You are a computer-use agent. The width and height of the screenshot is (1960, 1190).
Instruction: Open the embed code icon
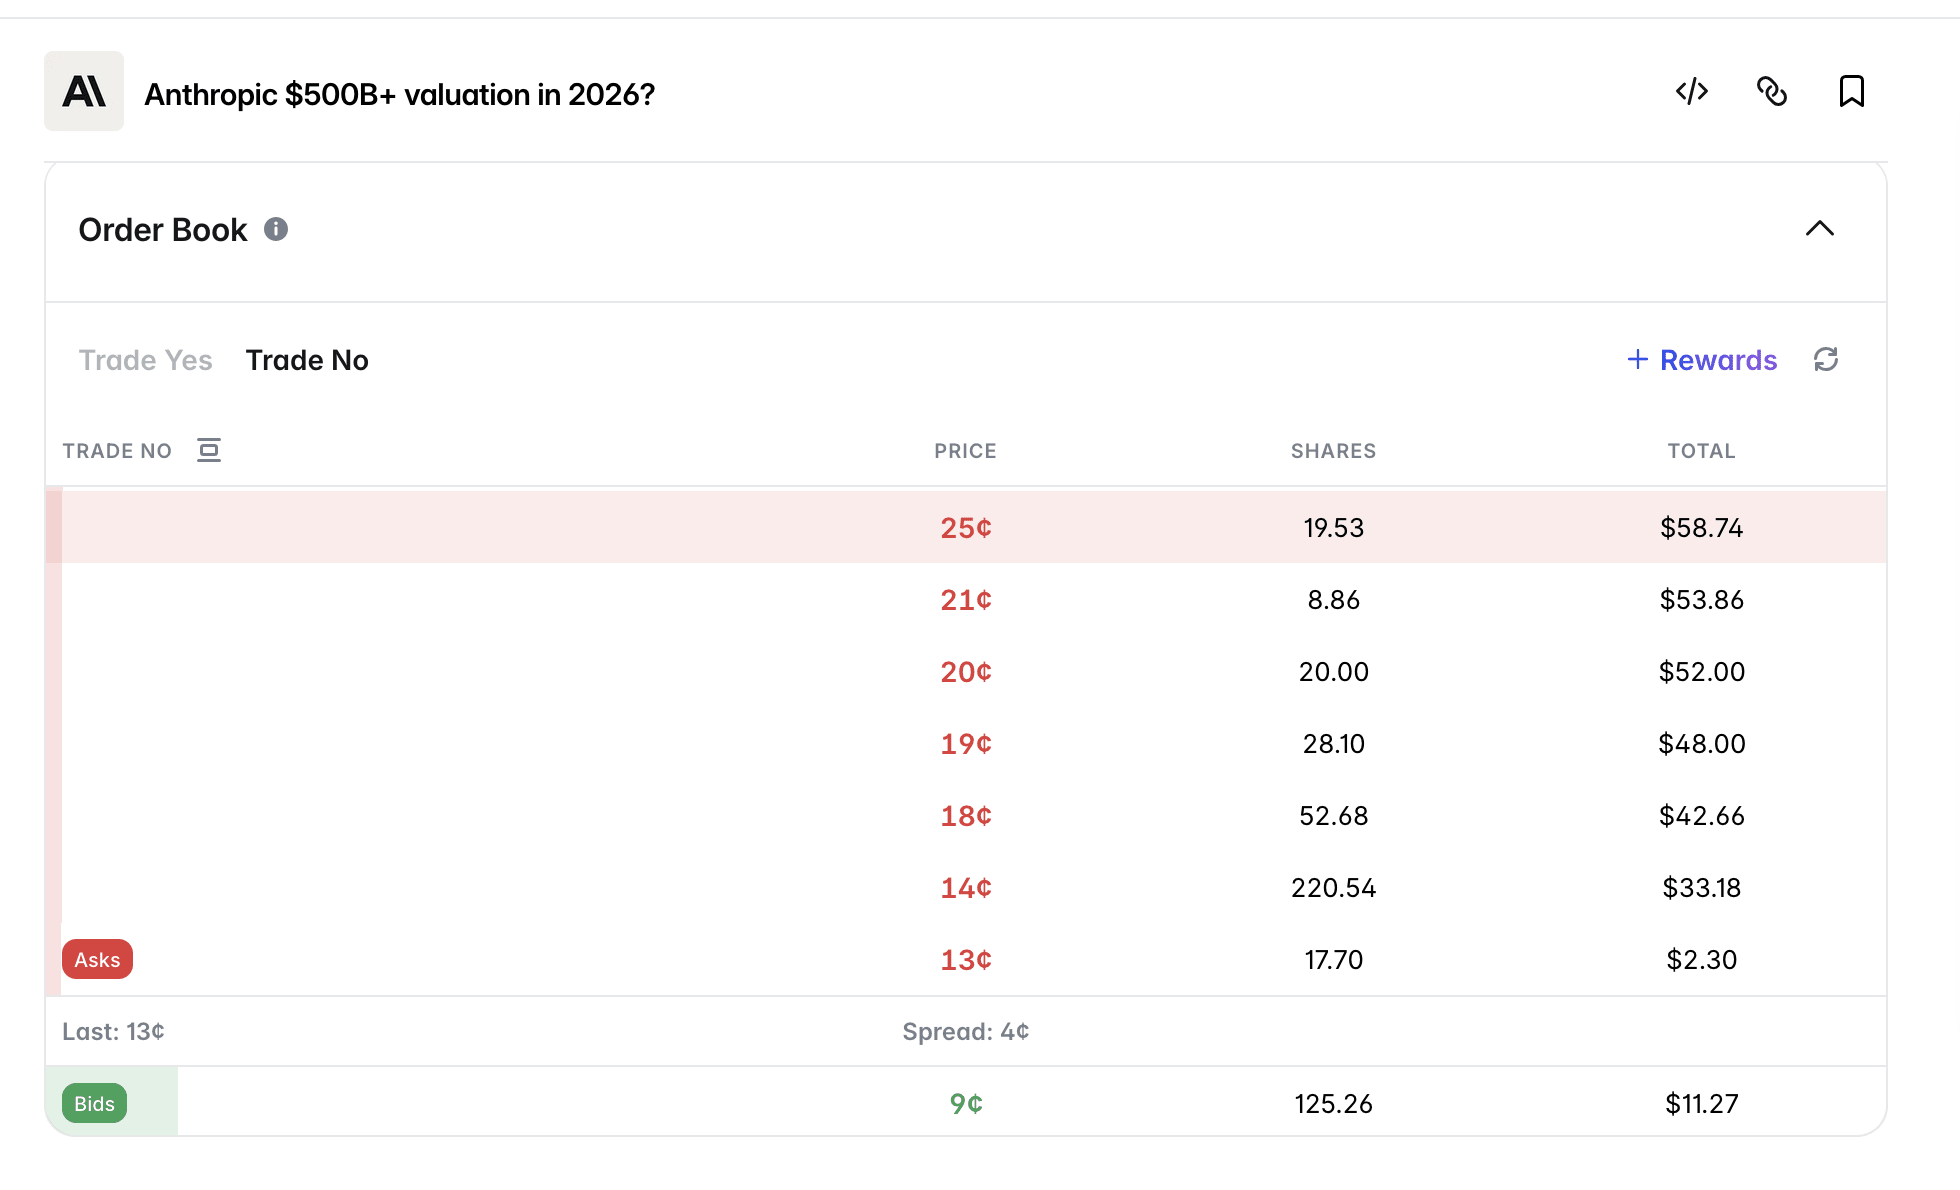1692,92
